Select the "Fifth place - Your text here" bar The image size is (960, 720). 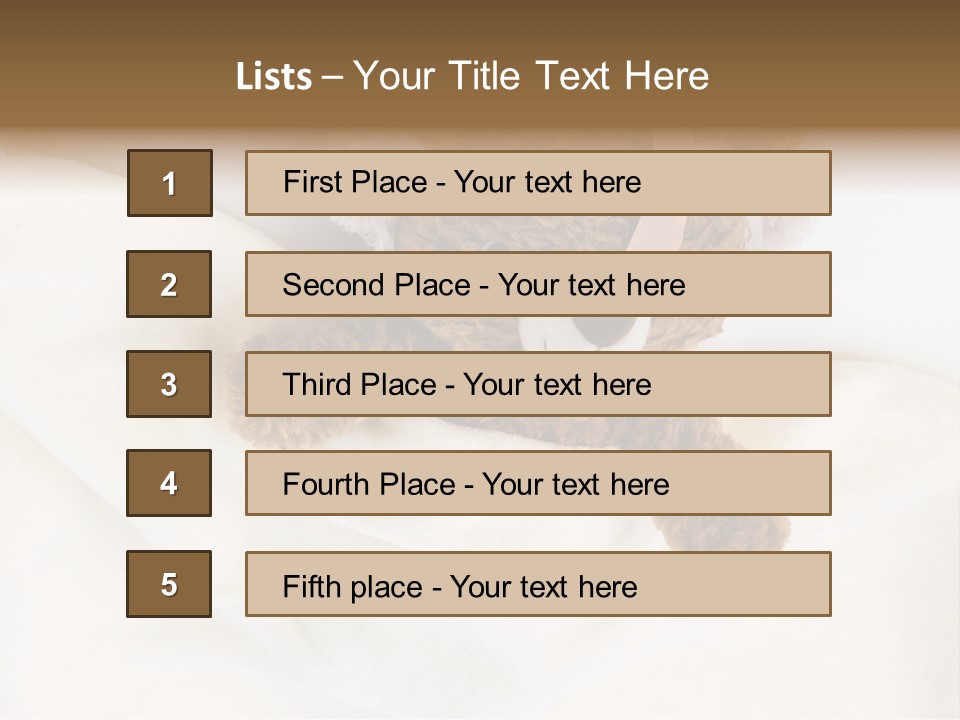[x=538, y=584]
